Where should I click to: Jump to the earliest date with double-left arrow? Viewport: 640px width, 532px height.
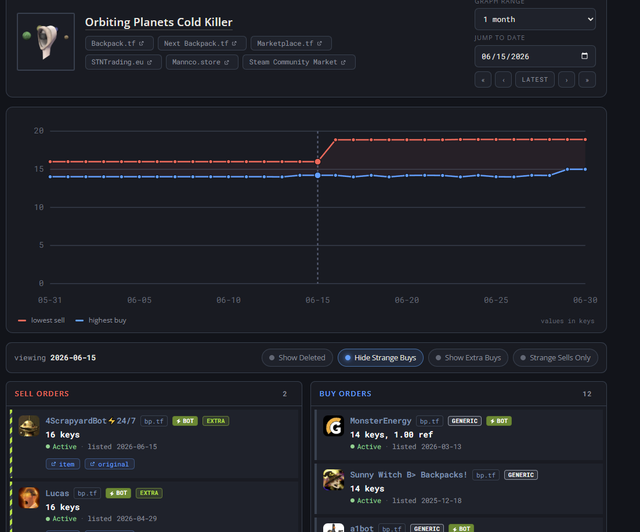483,80
